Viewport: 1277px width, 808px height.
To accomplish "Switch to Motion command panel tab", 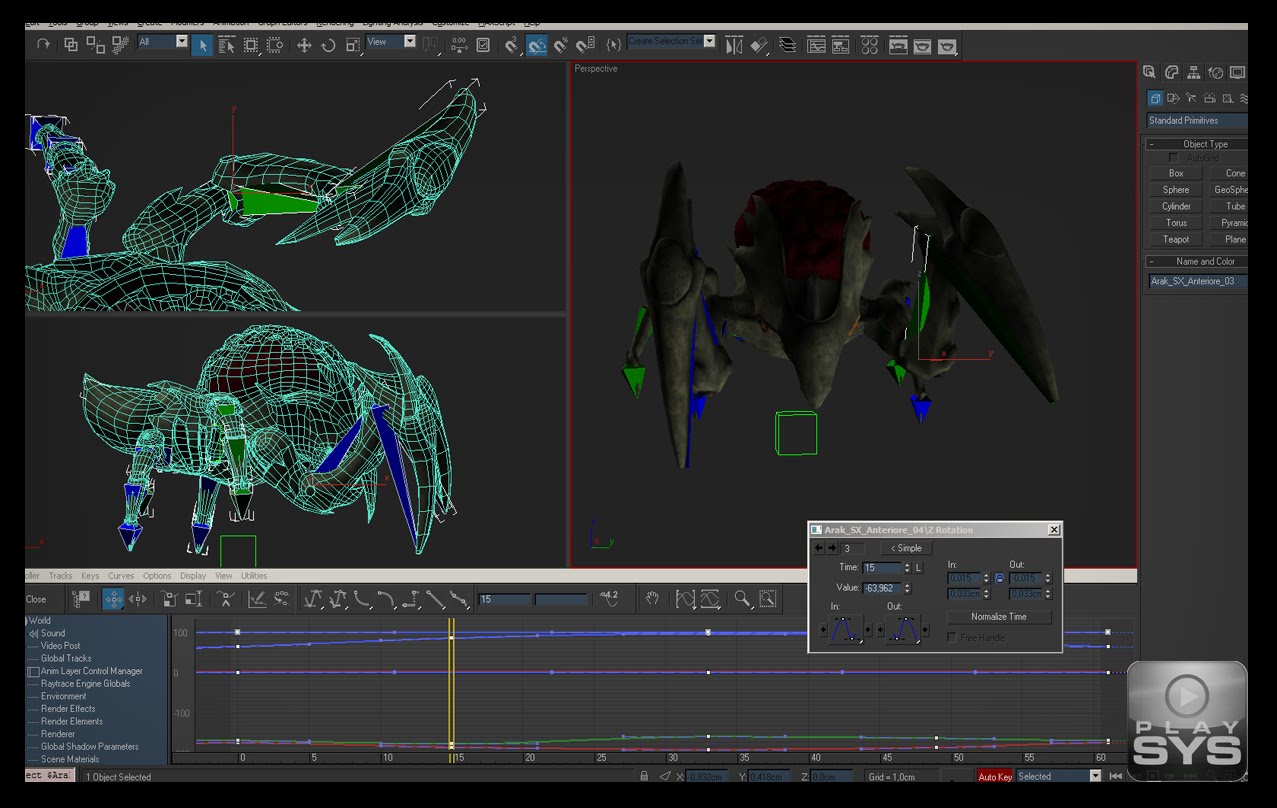I will coord(1215,72).
